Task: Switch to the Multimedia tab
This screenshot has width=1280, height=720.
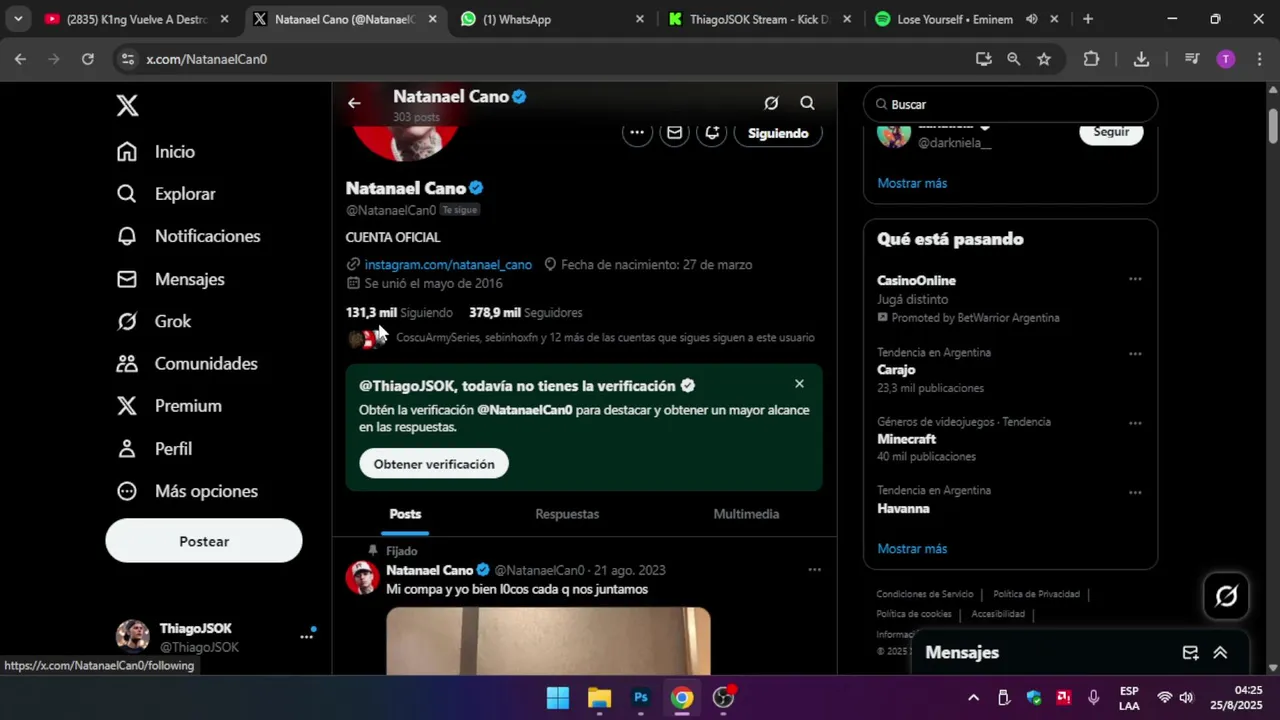Action: 746,514
